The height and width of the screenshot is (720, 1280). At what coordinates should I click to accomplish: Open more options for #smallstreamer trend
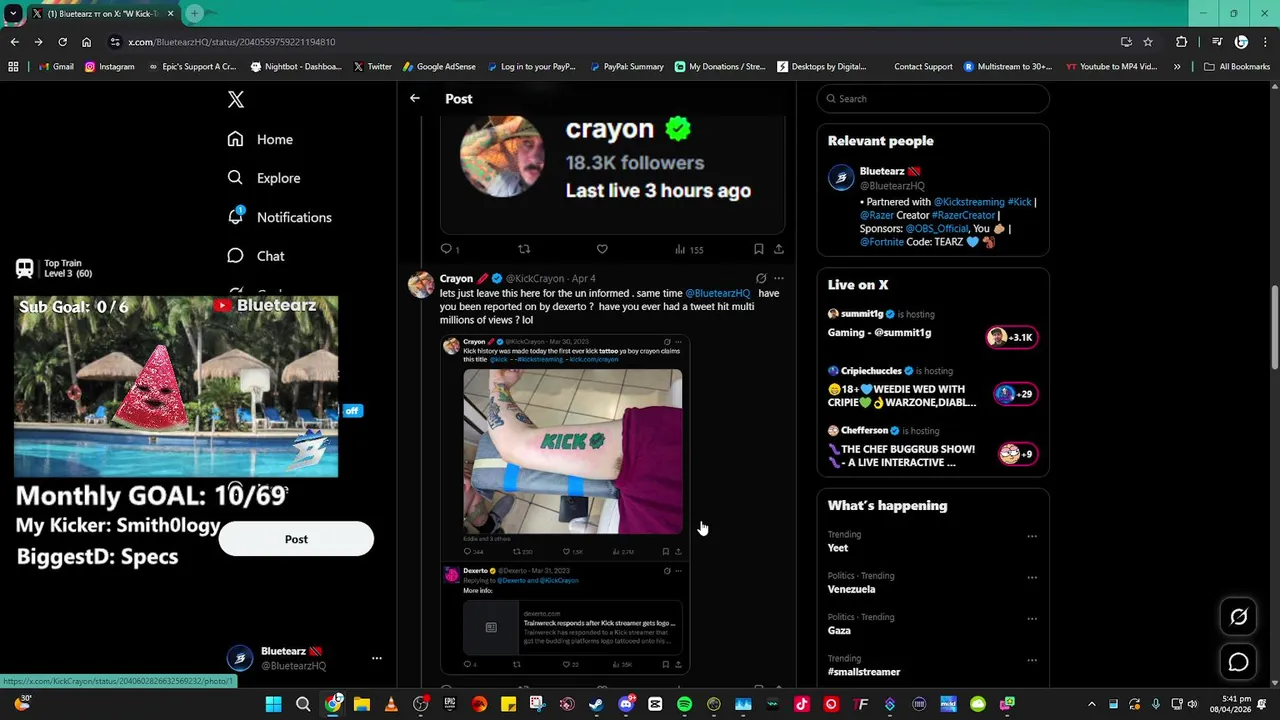pos(1032,660)
